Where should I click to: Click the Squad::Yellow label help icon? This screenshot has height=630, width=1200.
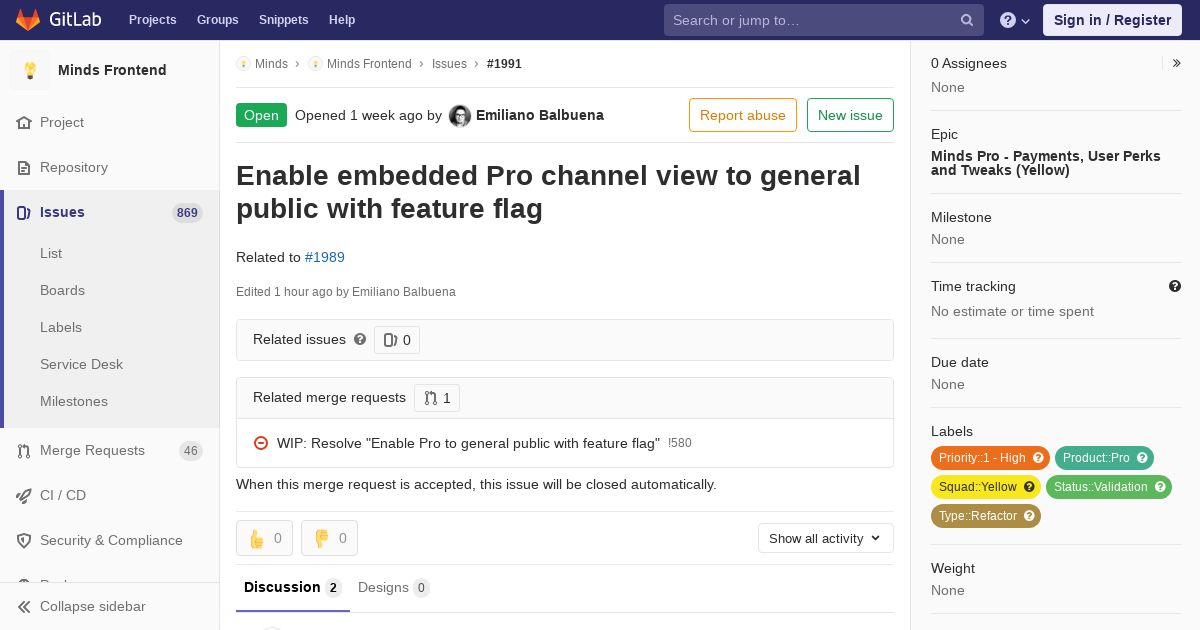coord(1029,487)
